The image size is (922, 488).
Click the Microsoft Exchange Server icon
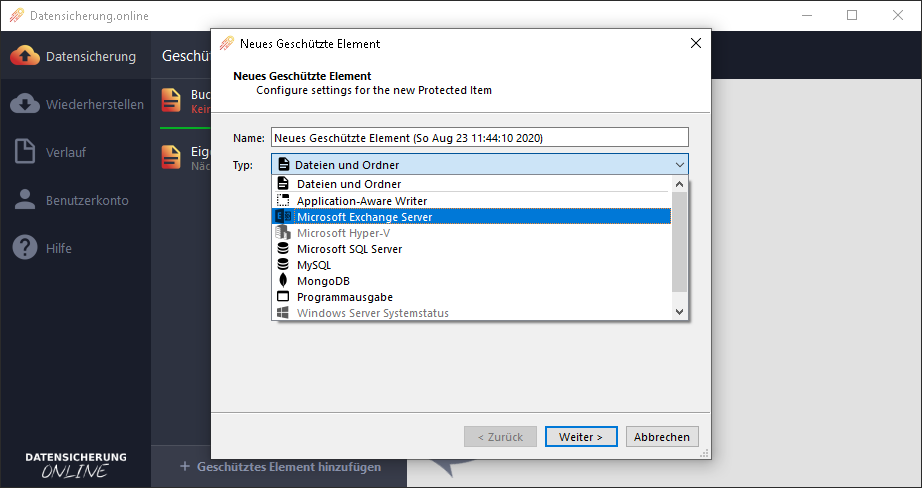click(283, 216)
